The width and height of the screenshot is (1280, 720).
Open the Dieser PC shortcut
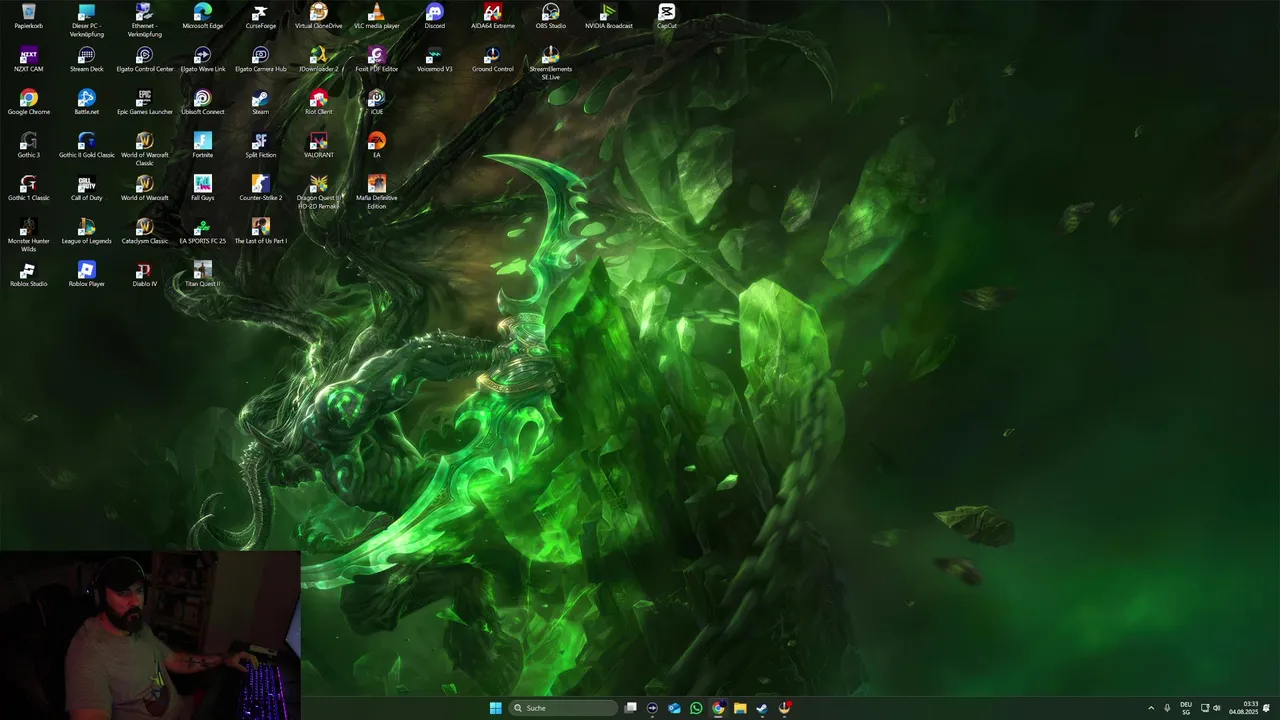tap(87, 20)
